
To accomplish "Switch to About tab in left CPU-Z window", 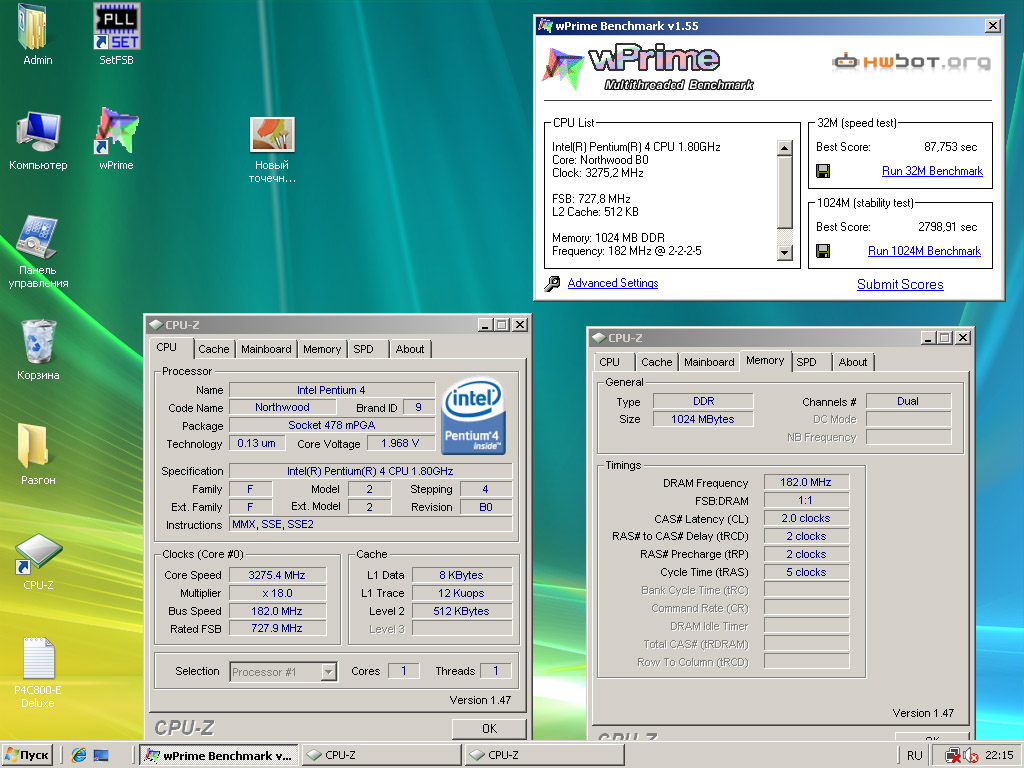I will tap(409, 349).
